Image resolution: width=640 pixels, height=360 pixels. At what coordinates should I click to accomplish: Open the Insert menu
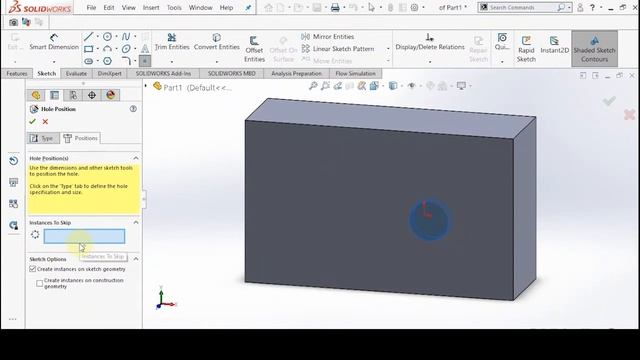(151, 7)
